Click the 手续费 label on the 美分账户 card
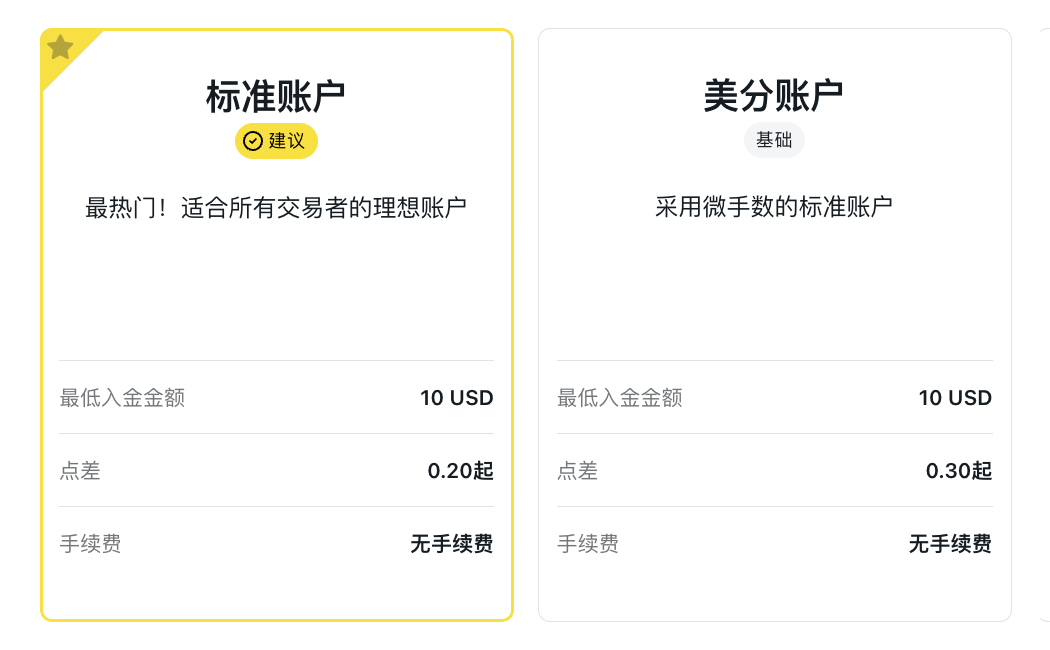Screen dimensions: 1050x650 (588, 544)
